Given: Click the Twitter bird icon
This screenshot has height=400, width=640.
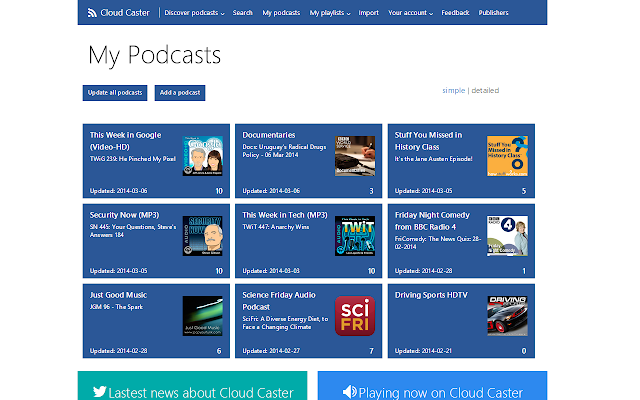Looking at the screenshot, I should coord(99,391).
